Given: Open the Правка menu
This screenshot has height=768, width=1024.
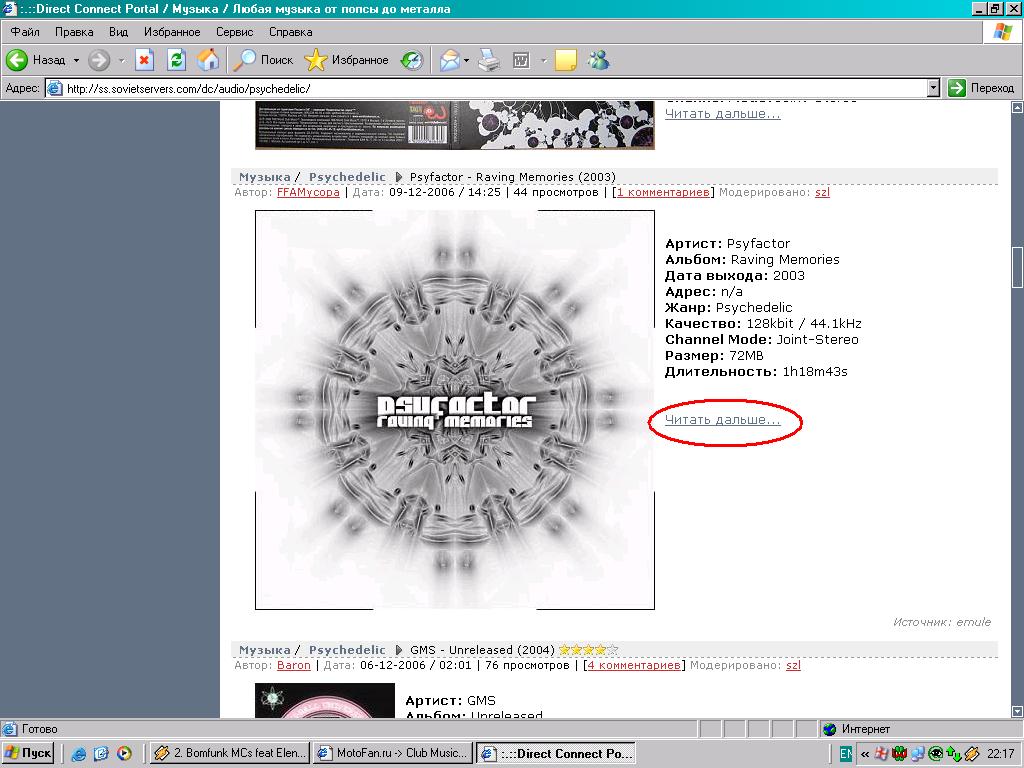Looking at the screenshot, I should coord(74,31).
